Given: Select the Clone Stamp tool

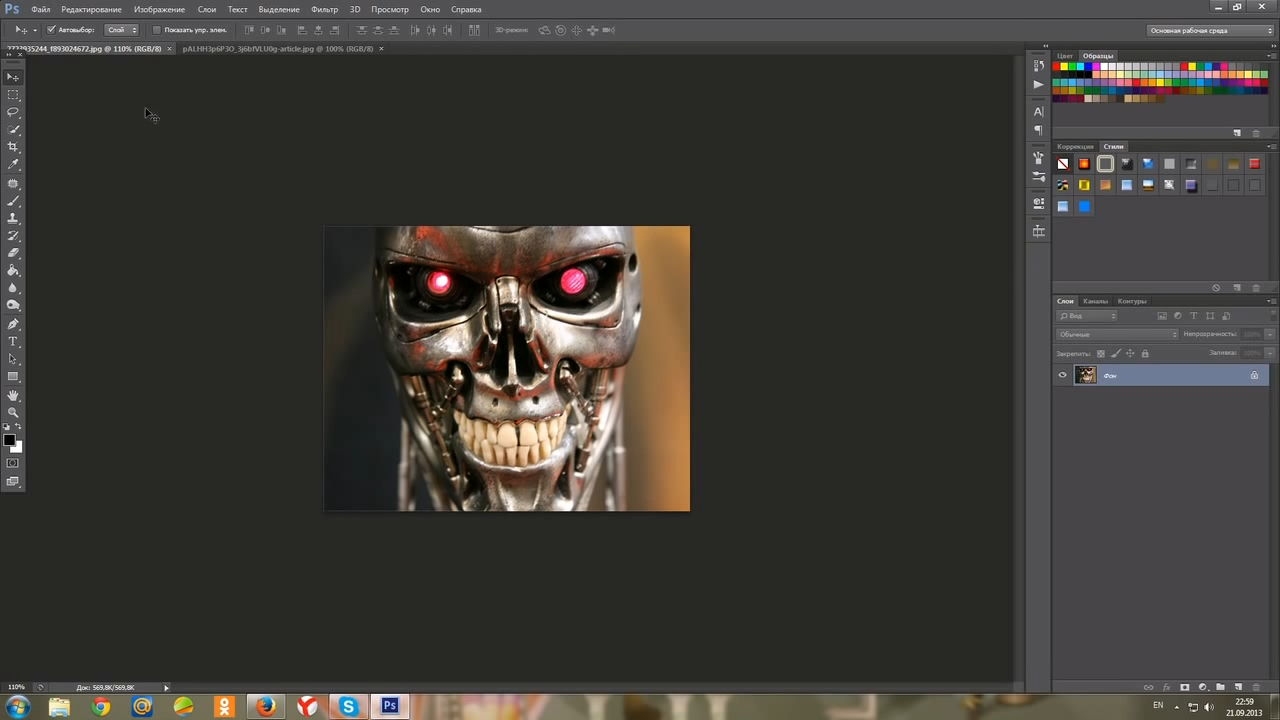Looking at the screenshot, I should 13,218.
